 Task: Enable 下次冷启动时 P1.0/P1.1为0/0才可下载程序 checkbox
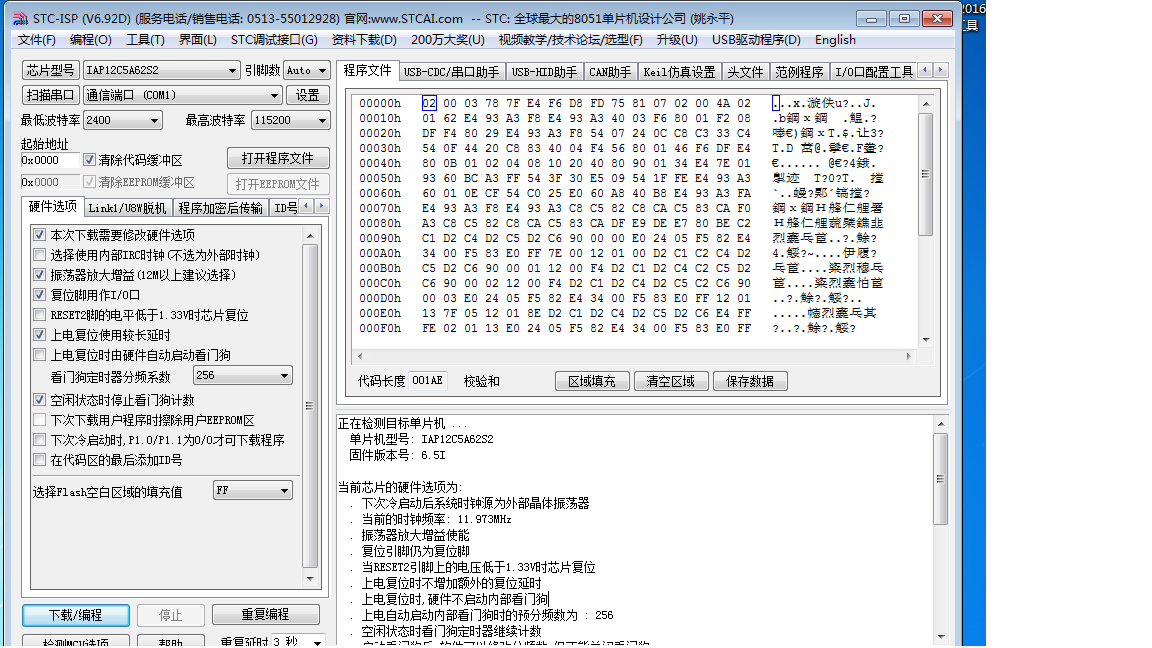(x=40, y=440)
